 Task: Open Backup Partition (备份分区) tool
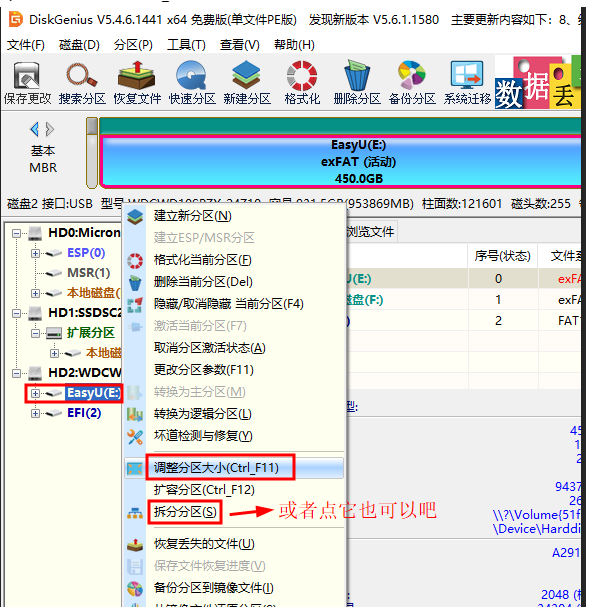(412, 83)
